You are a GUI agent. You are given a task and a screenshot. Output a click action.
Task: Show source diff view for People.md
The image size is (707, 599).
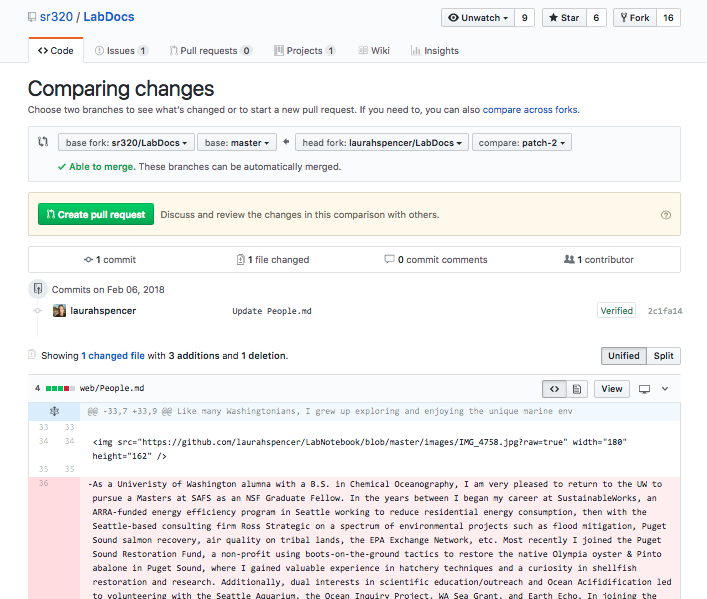[x=554, y=389]
